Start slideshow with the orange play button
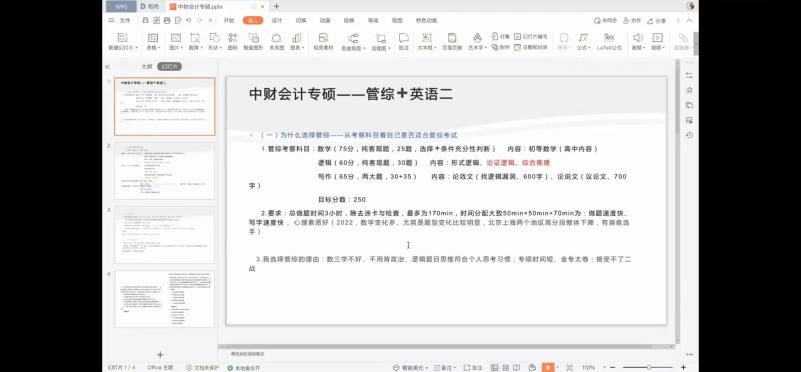Viewport: 801px width, 372px height. pos(548,367)
